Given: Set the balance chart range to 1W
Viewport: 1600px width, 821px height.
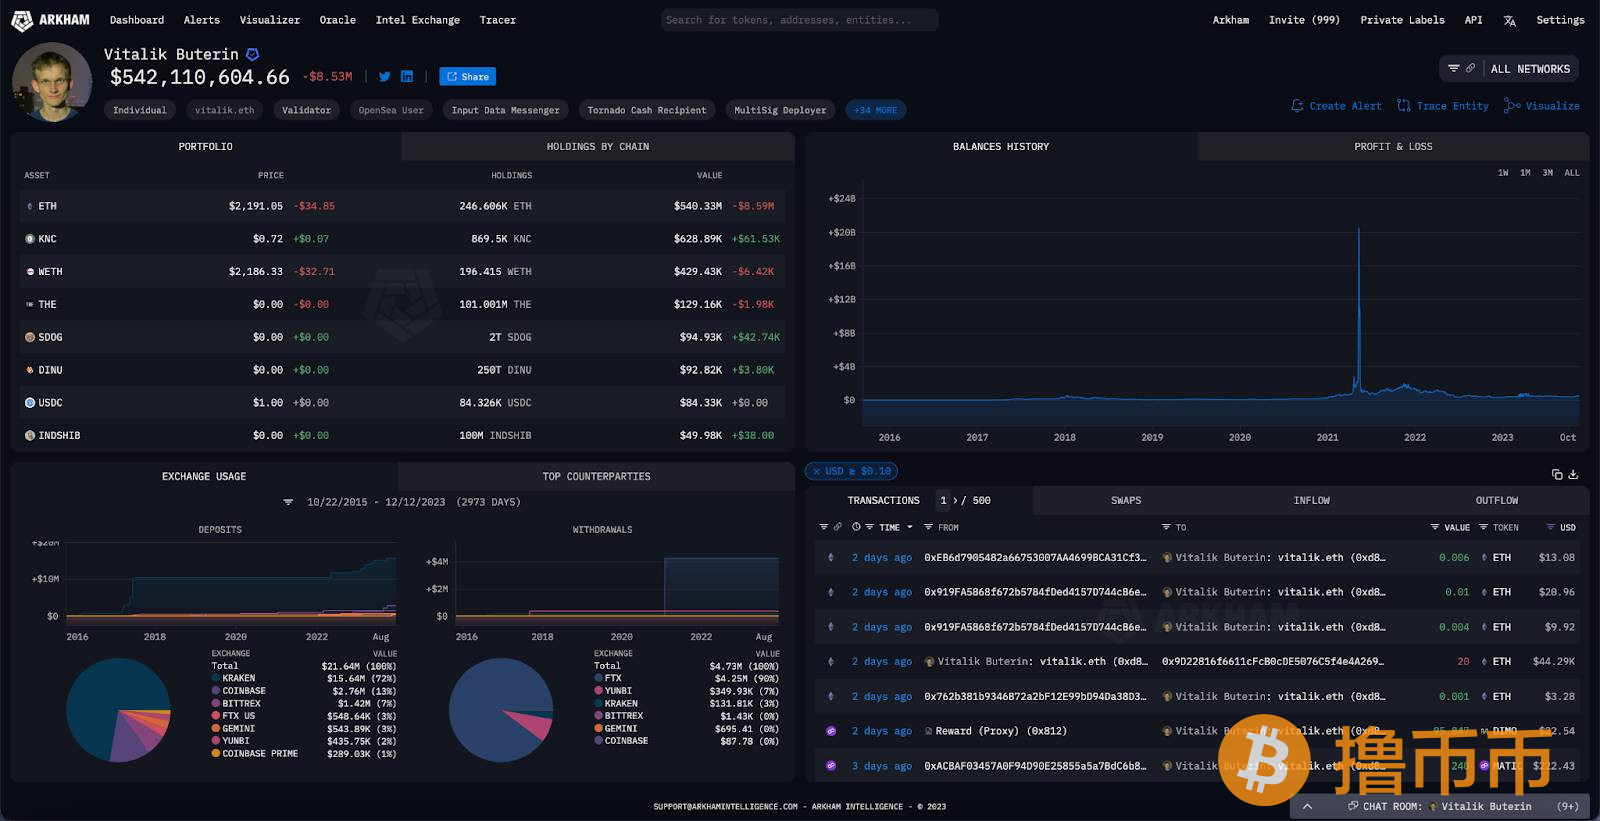Looking at the screenshot, I should point(1503,173).
